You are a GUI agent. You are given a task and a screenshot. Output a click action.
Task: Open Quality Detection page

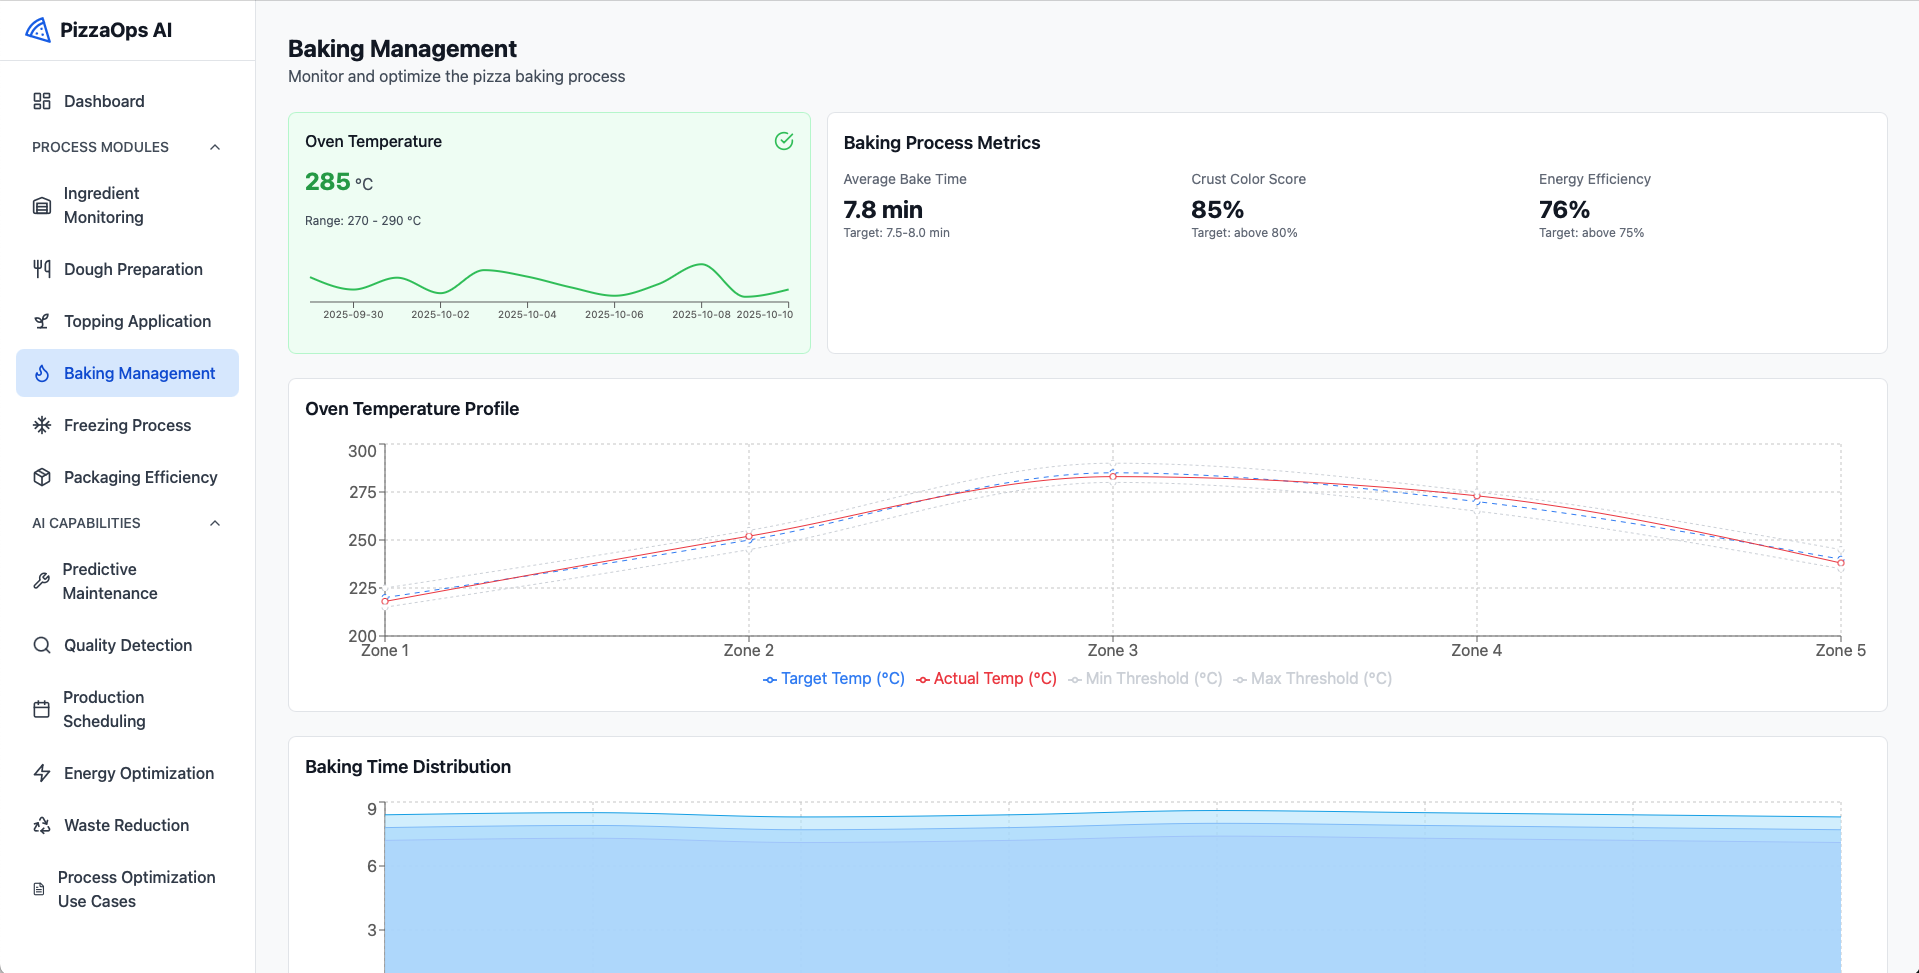pos(128,645)
